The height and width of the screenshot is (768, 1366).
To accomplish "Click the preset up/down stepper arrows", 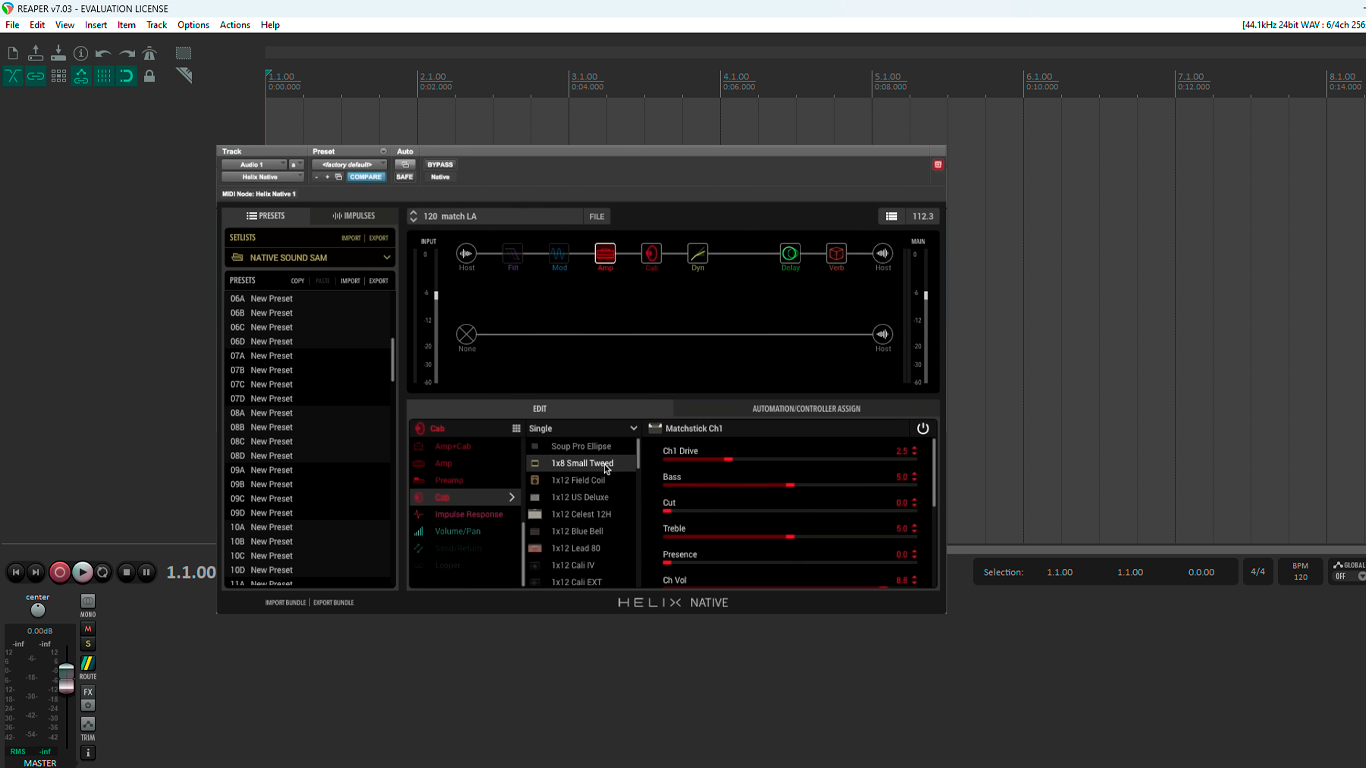I will tap(414, 216).
